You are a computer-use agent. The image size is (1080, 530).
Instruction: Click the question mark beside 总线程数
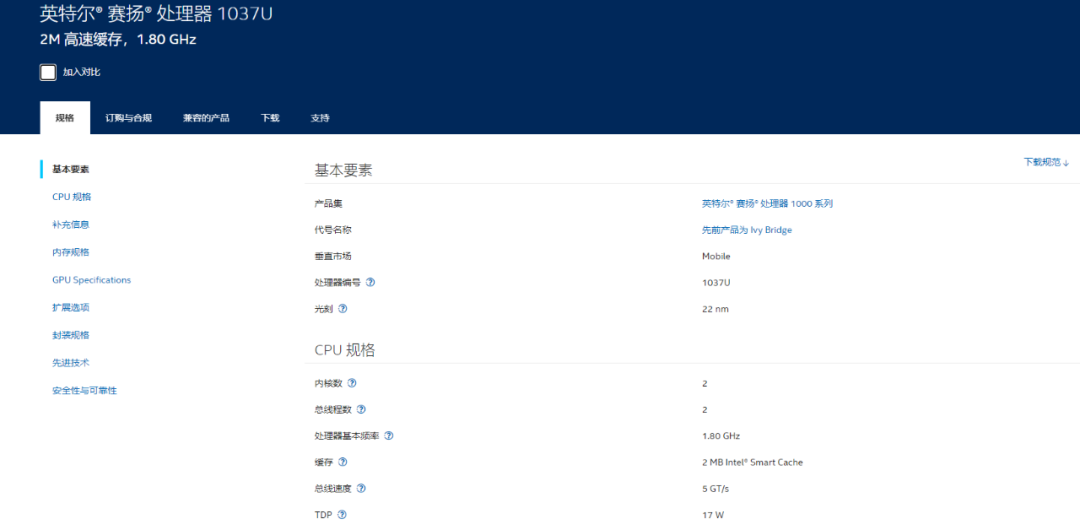(x=361, y=409)
